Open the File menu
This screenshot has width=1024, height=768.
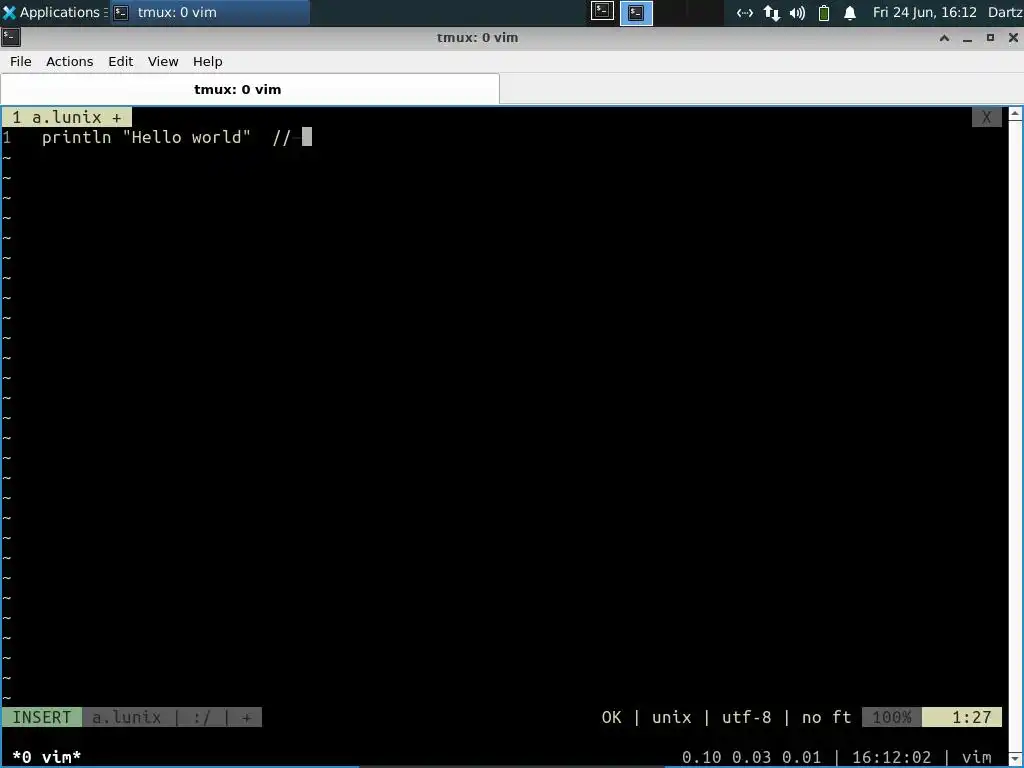[x=20, y=61]
